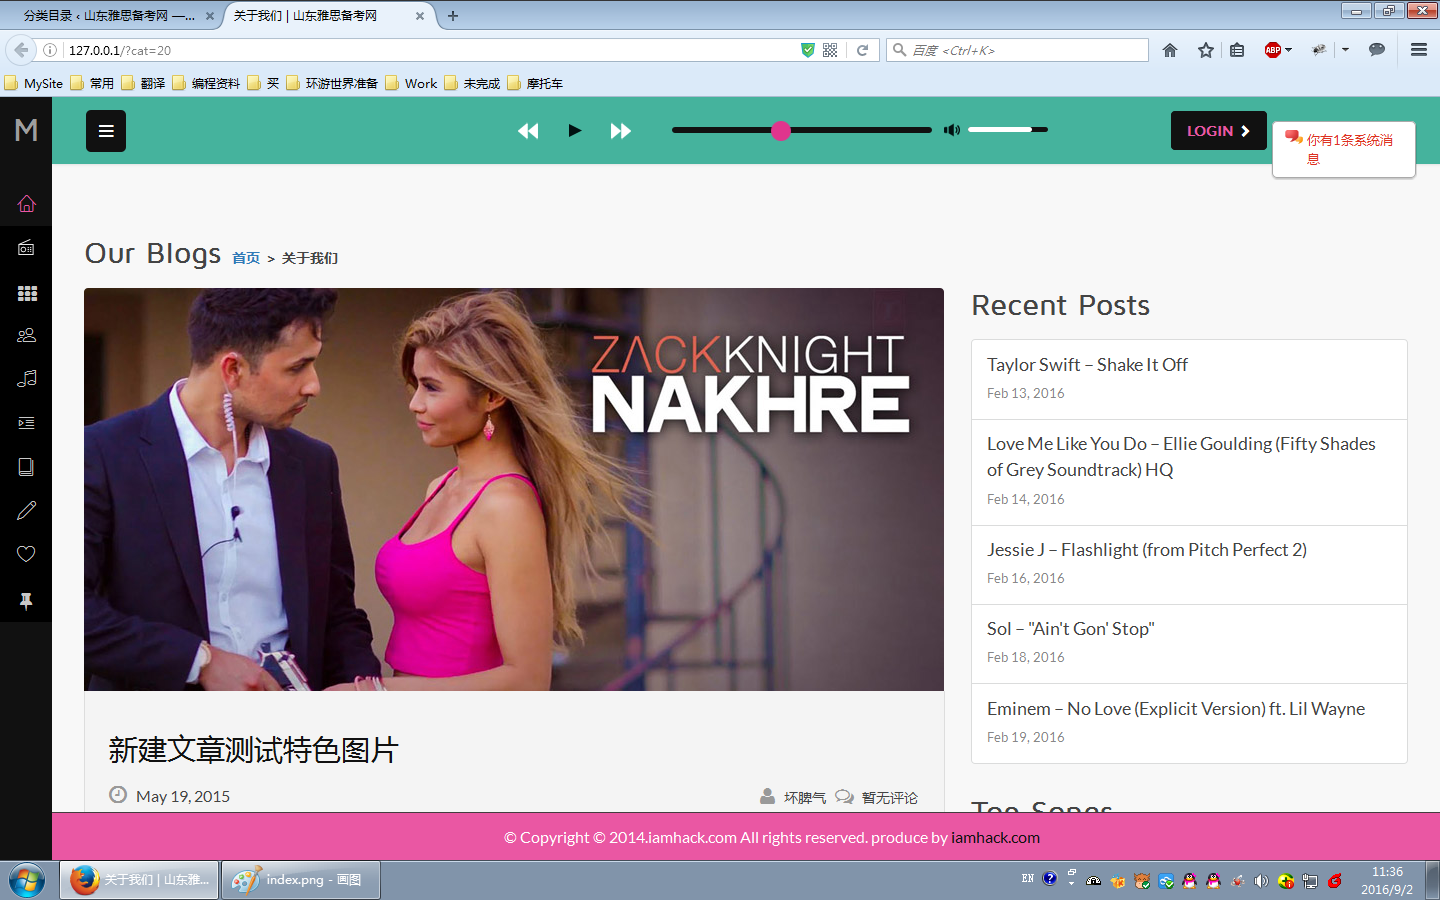Open the Home icon in the site sidebar
Image resolution: width=1440 pixels, height=900 pixels.
point(26,203)
